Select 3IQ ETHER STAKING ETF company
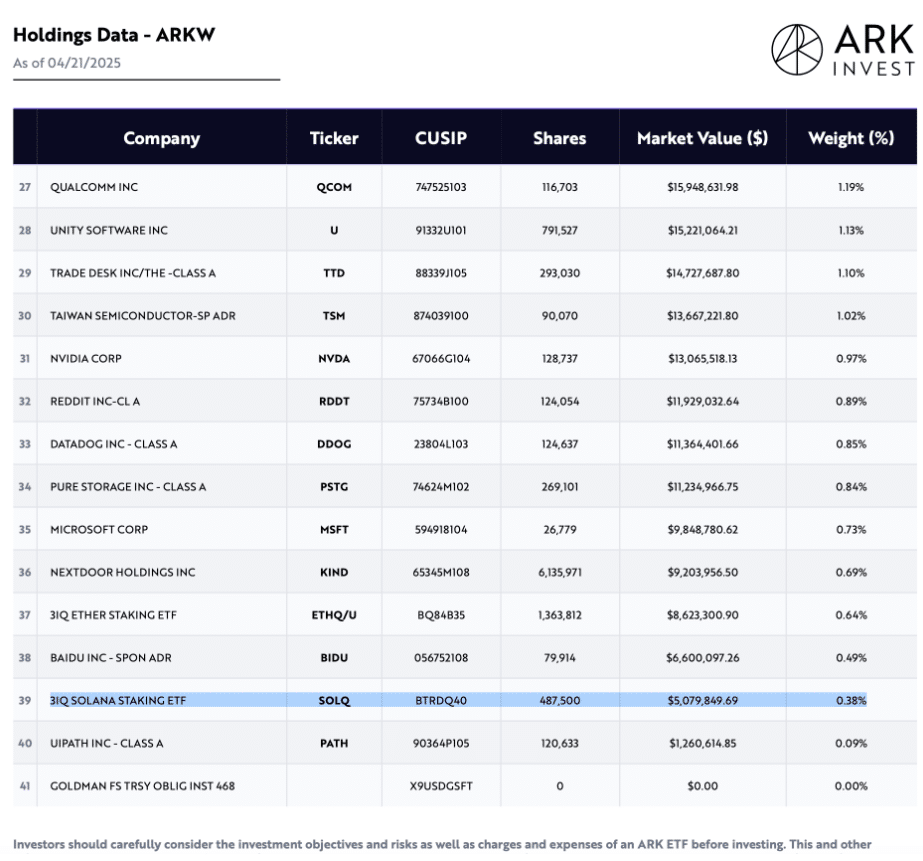The height and width of the screenshot is (861, 923). click(x=113, y=615)
